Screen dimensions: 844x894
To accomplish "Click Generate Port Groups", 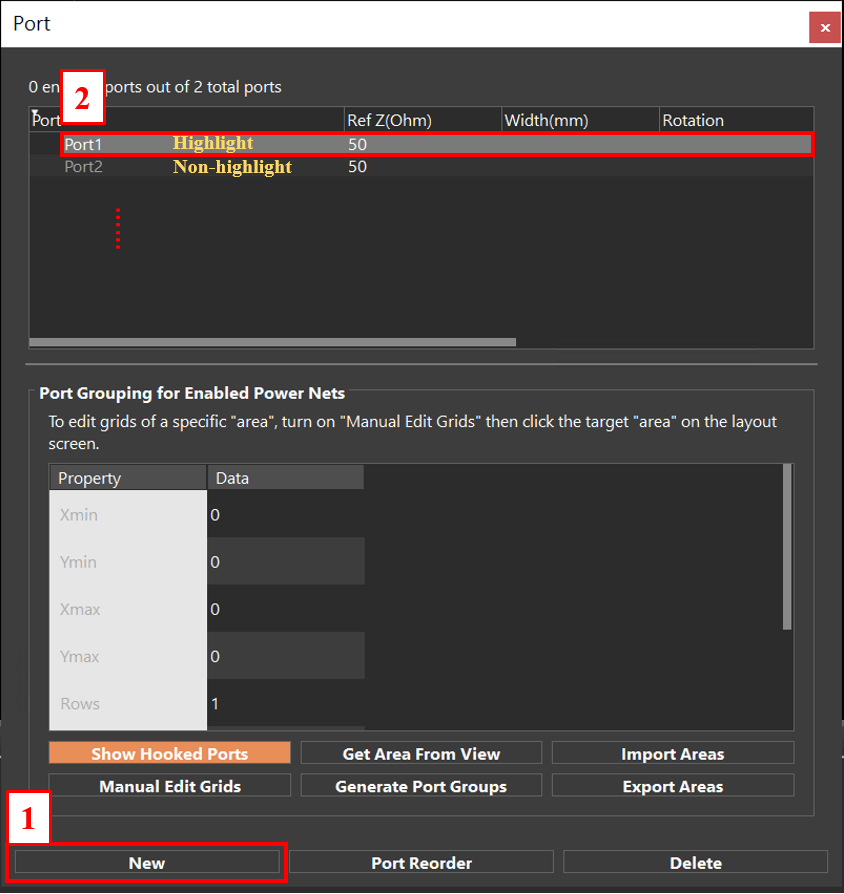I will point(421,786).
